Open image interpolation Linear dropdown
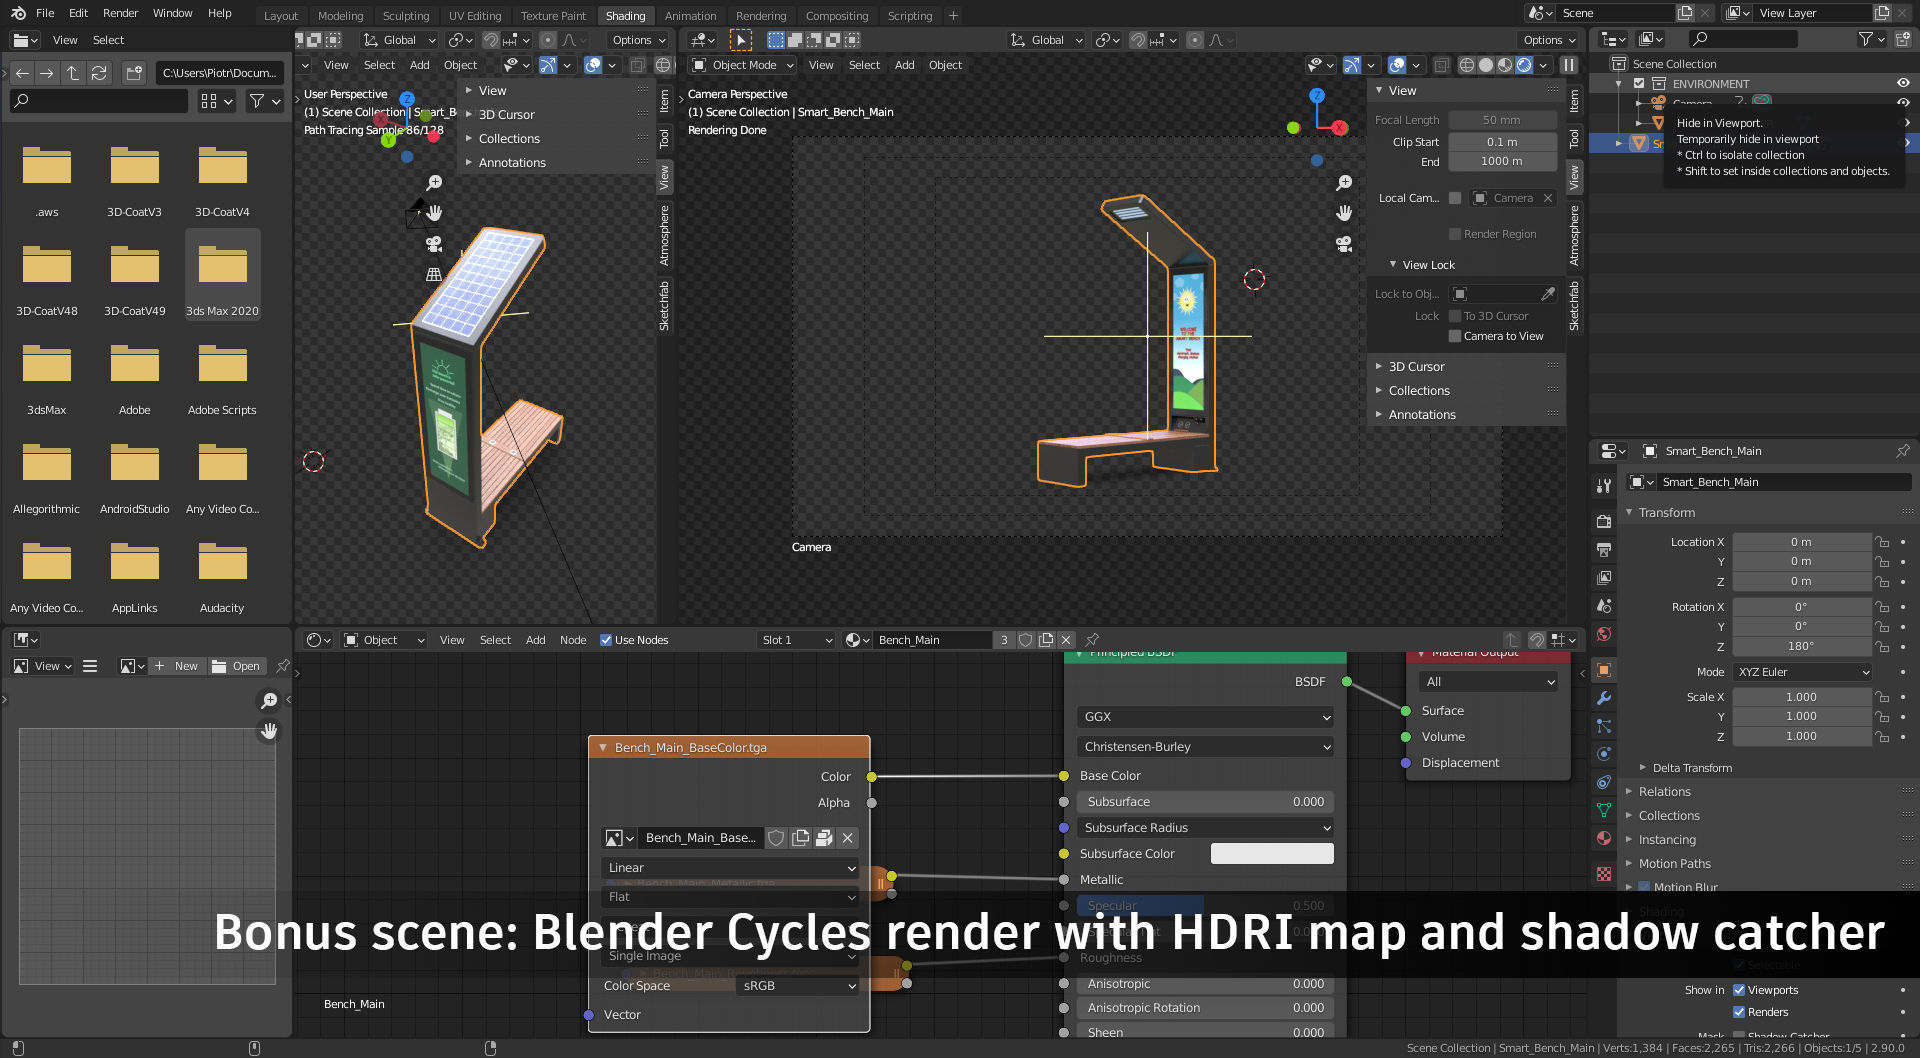This screenshot has height=1058, width=1920. 730,868
